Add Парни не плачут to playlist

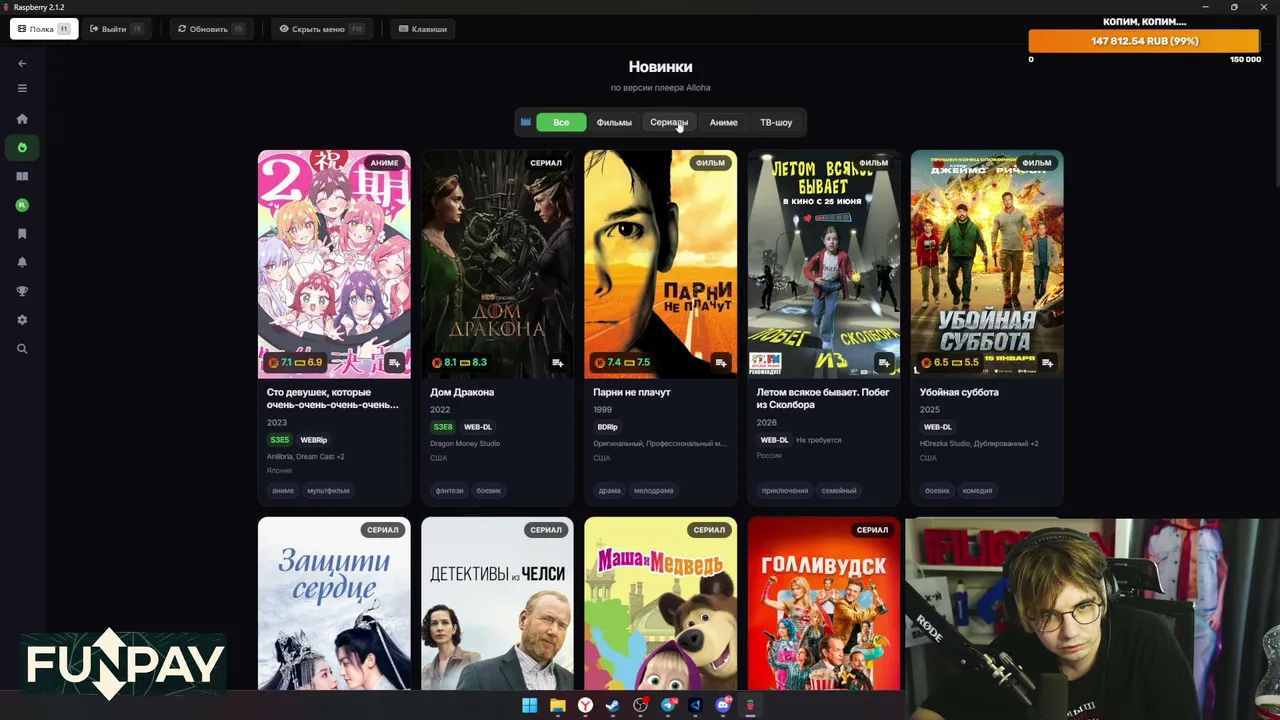pos(721,363)
